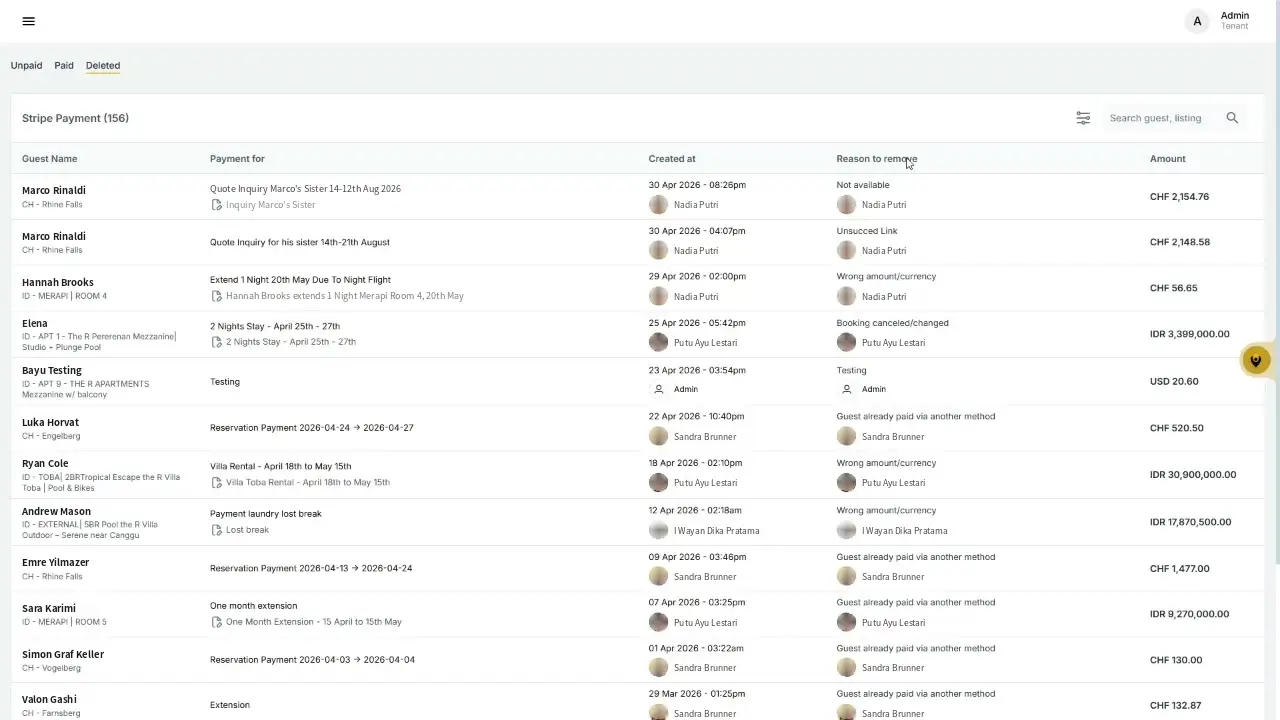The width and height of the screenshot is (1280, 720).
Task: Click Unsucced Link removal reason
Action: click(x=867, y=231)
